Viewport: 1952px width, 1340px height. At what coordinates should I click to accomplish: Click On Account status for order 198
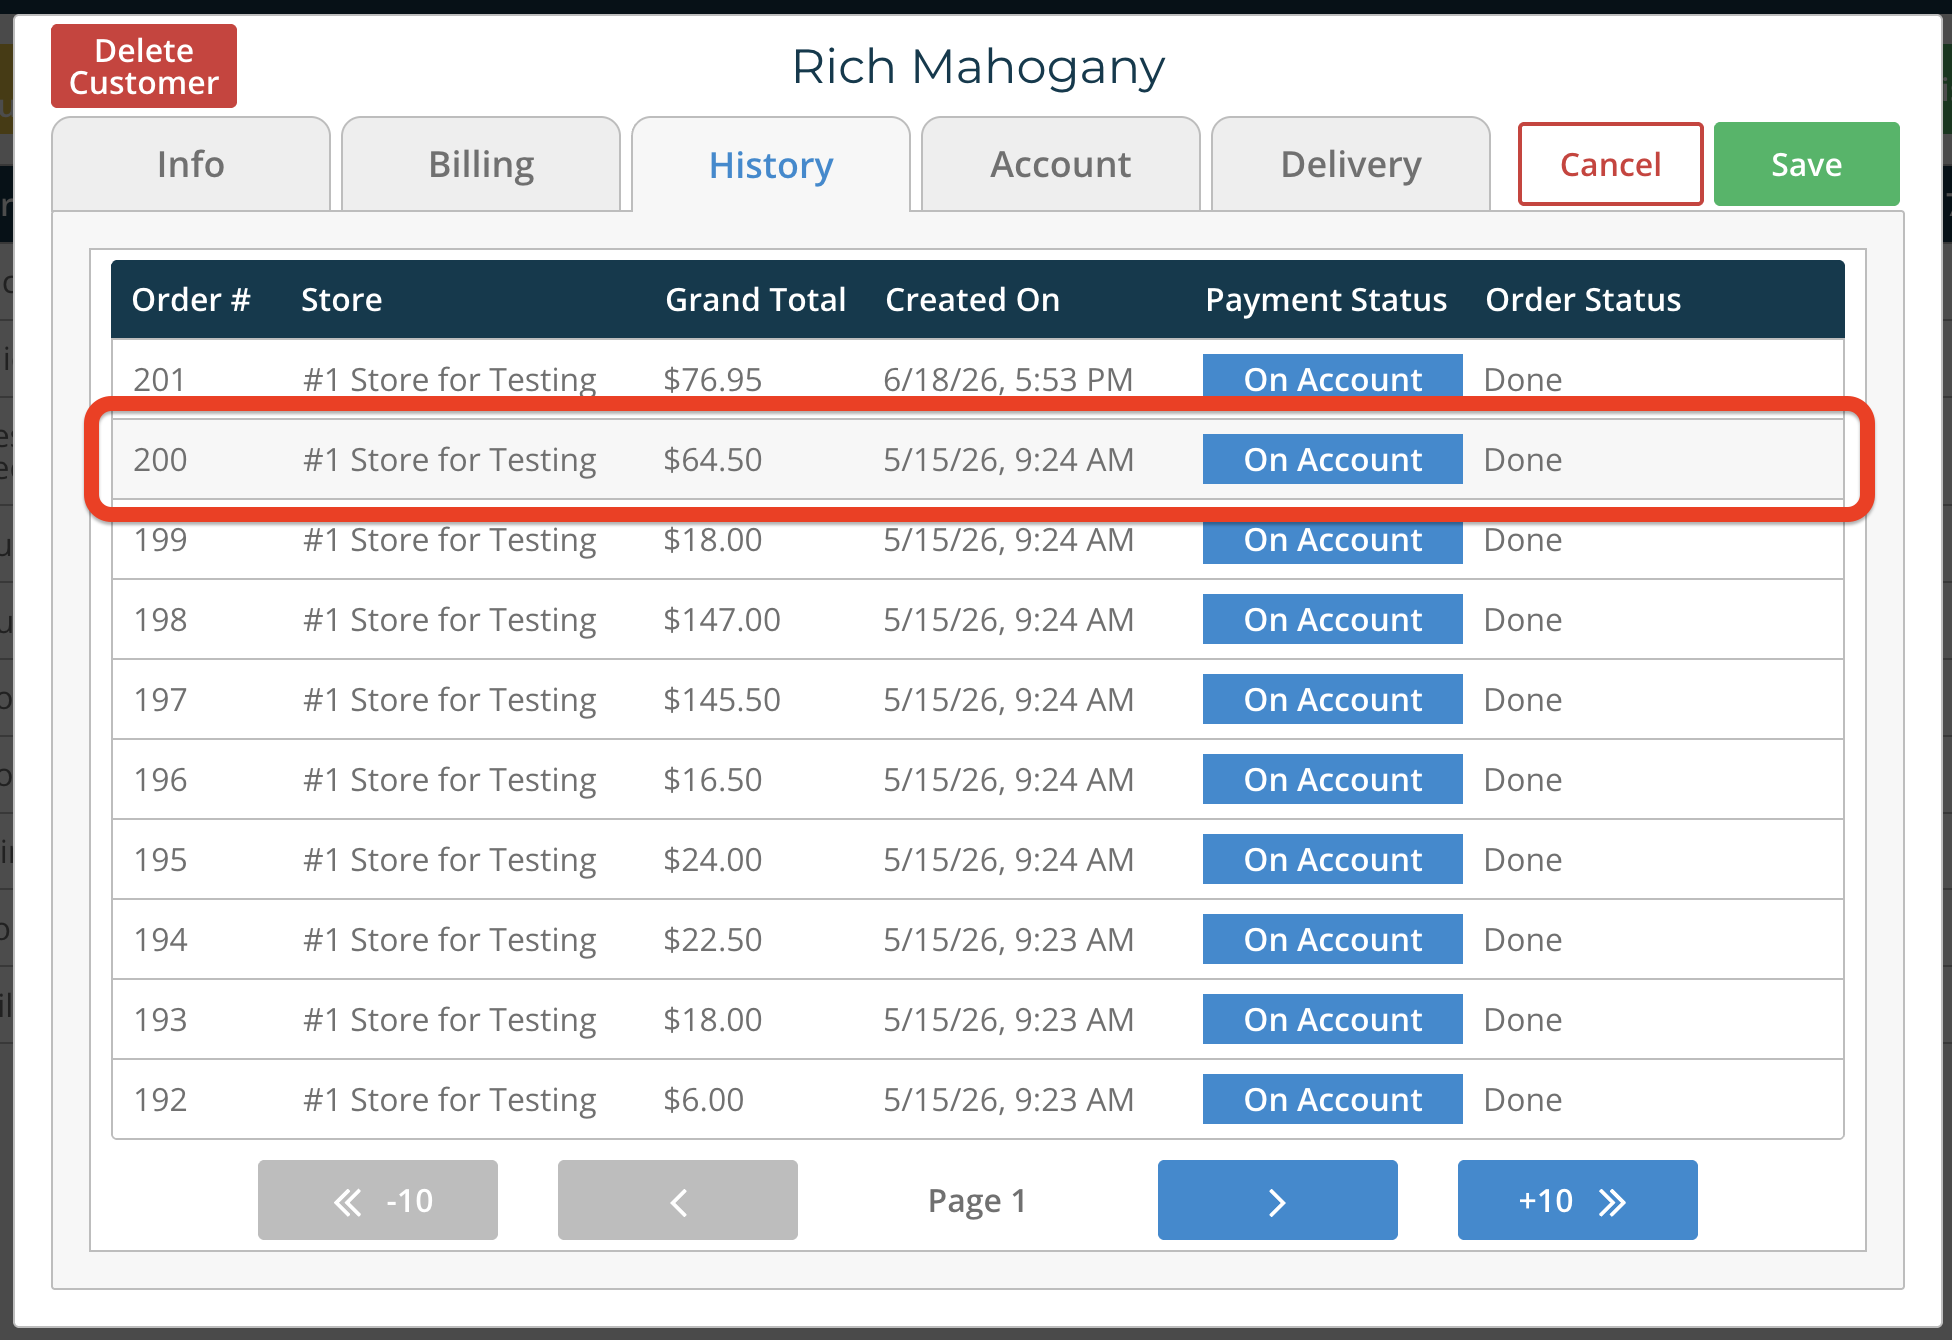pyautogui.click(x=1332, y=619)
